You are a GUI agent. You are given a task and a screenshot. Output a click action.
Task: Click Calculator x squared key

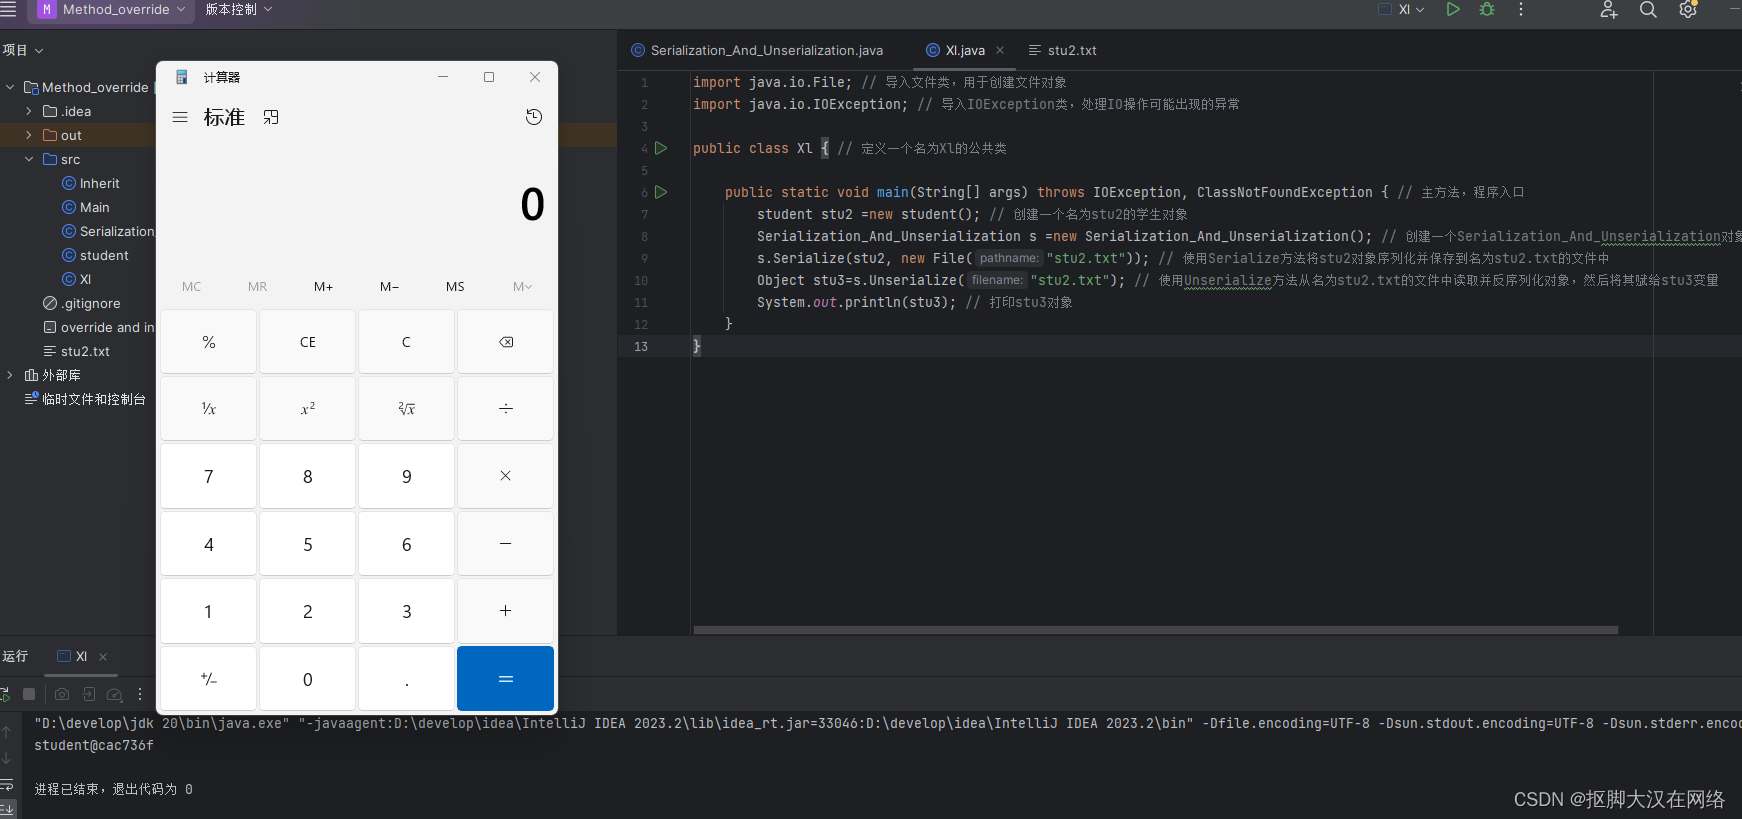pos(308,409)
